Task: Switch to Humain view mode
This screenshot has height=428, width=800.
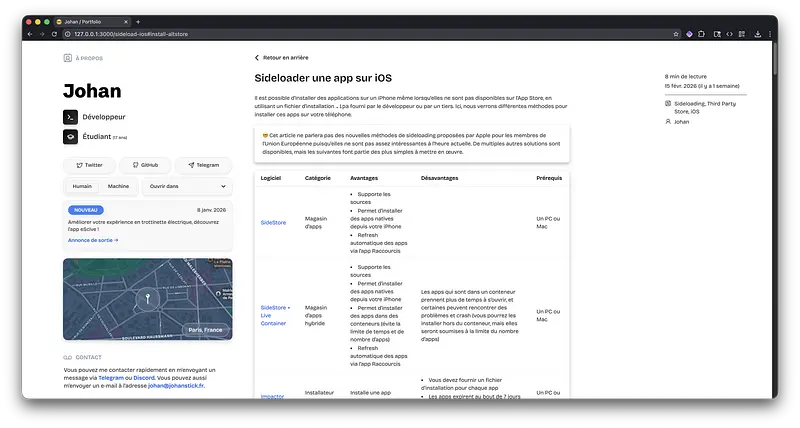Action: (82, 186)
